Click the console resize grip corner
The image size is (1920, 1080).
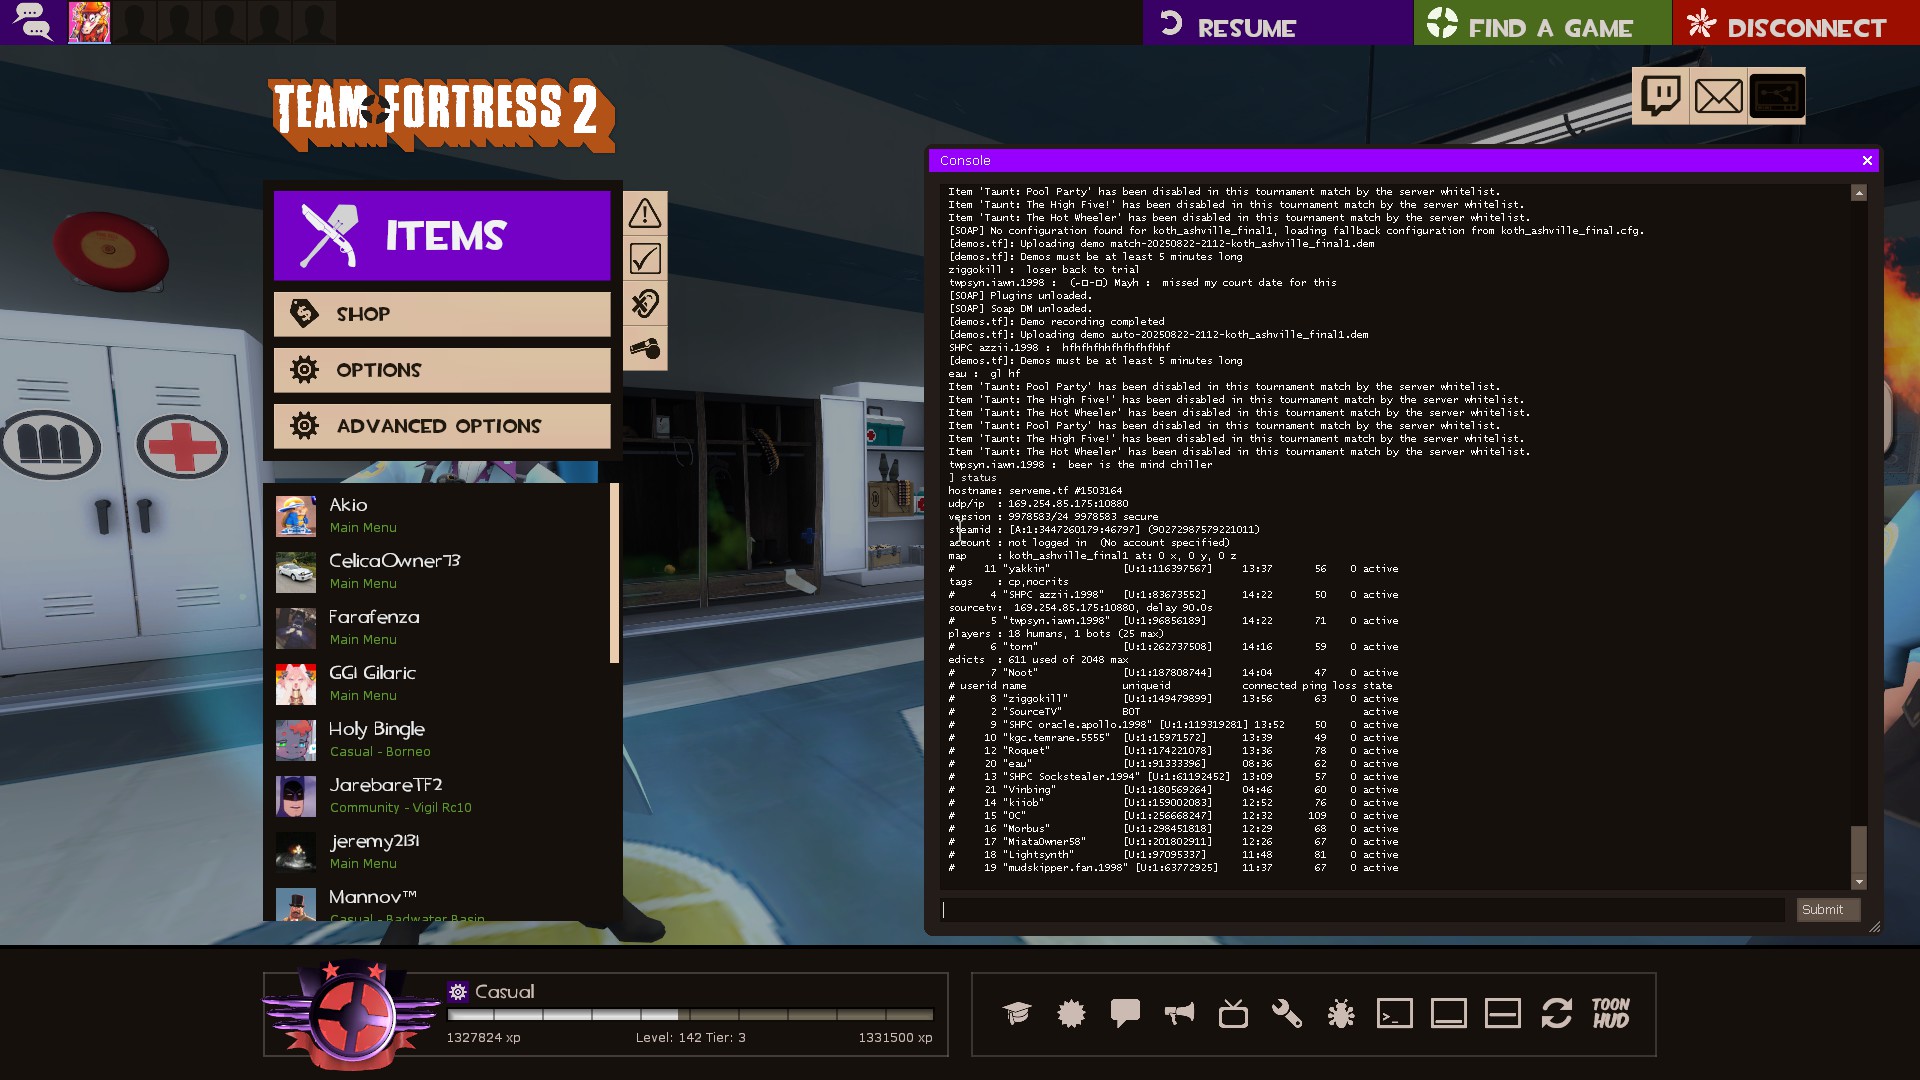click(x=1875, y=927)
